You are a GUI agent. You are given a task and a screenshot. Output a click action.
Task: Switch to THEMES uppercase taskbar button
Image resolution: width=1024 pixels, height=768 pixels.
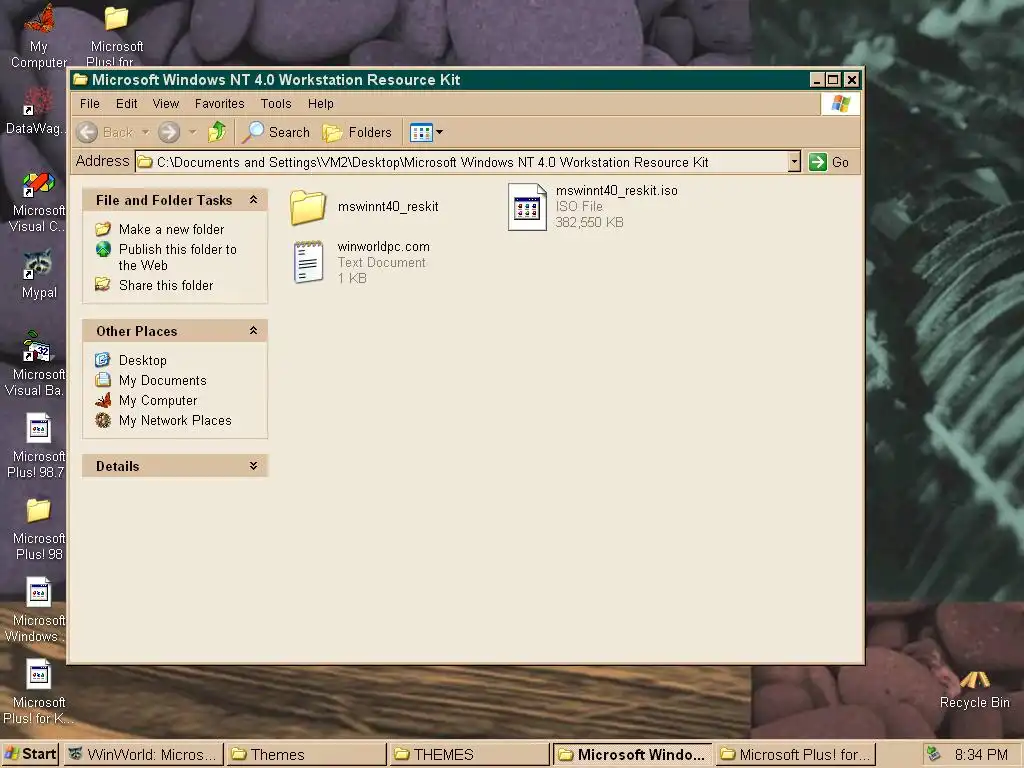click(469, 754)
